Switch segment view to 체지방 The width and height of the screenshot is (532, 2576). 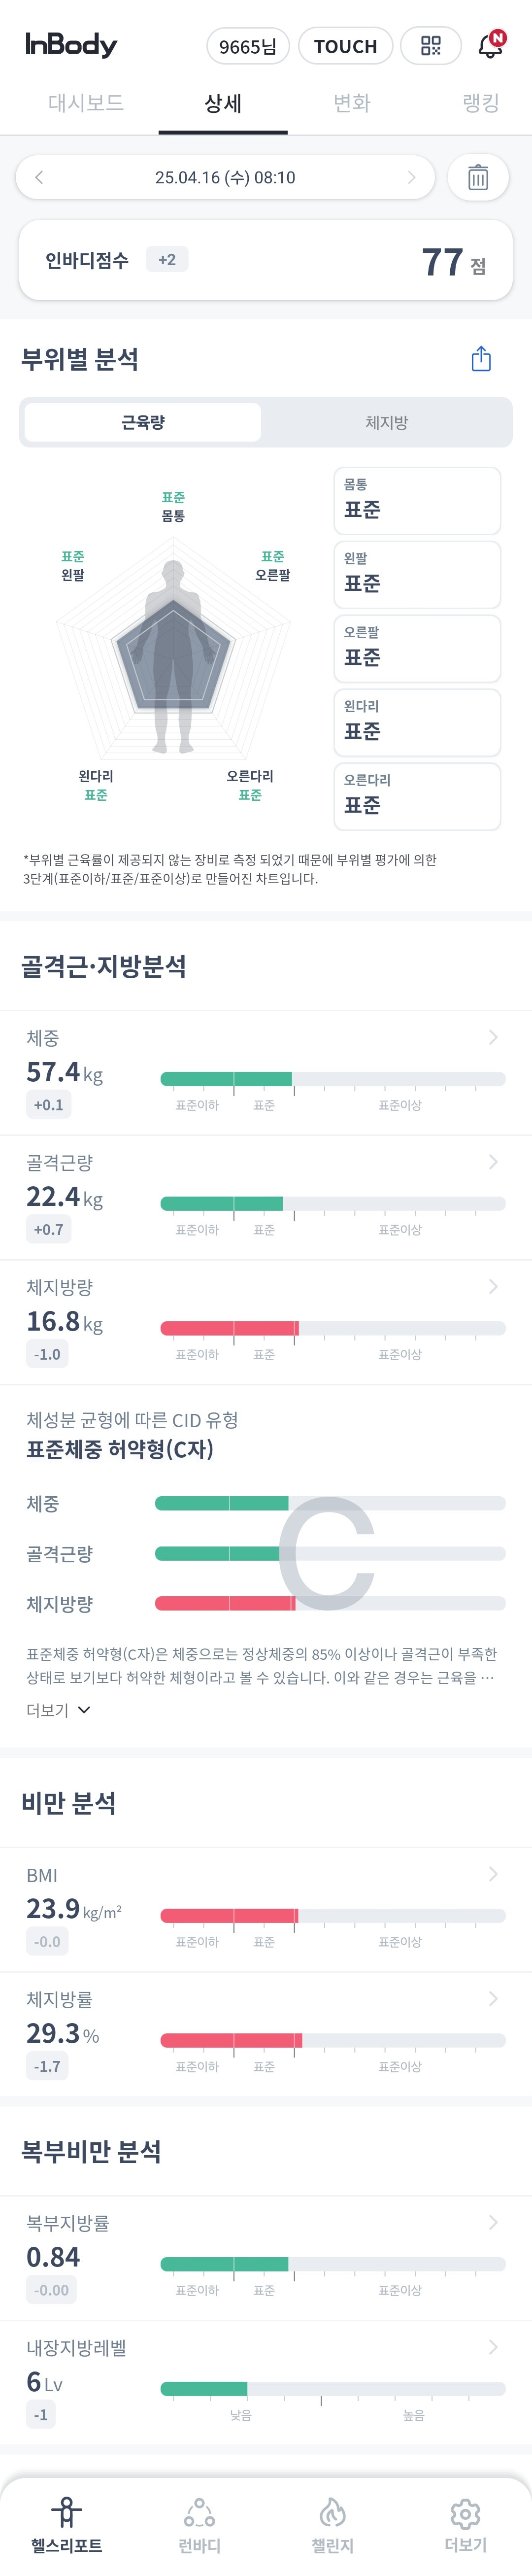(386, 423)
